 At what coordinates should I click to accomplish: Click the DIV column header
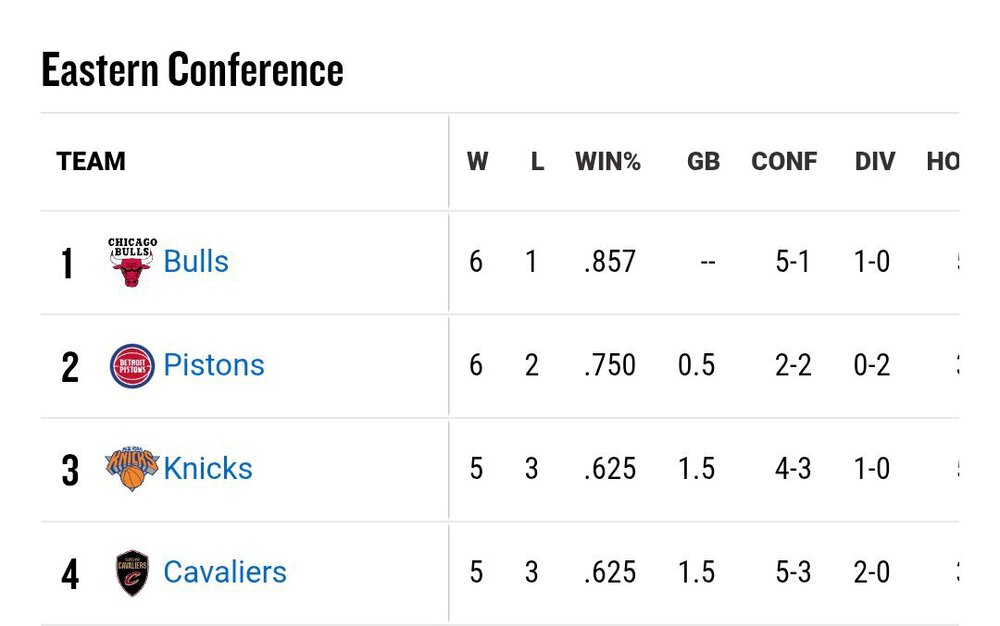pyautogui.click(x=875, y=162)
